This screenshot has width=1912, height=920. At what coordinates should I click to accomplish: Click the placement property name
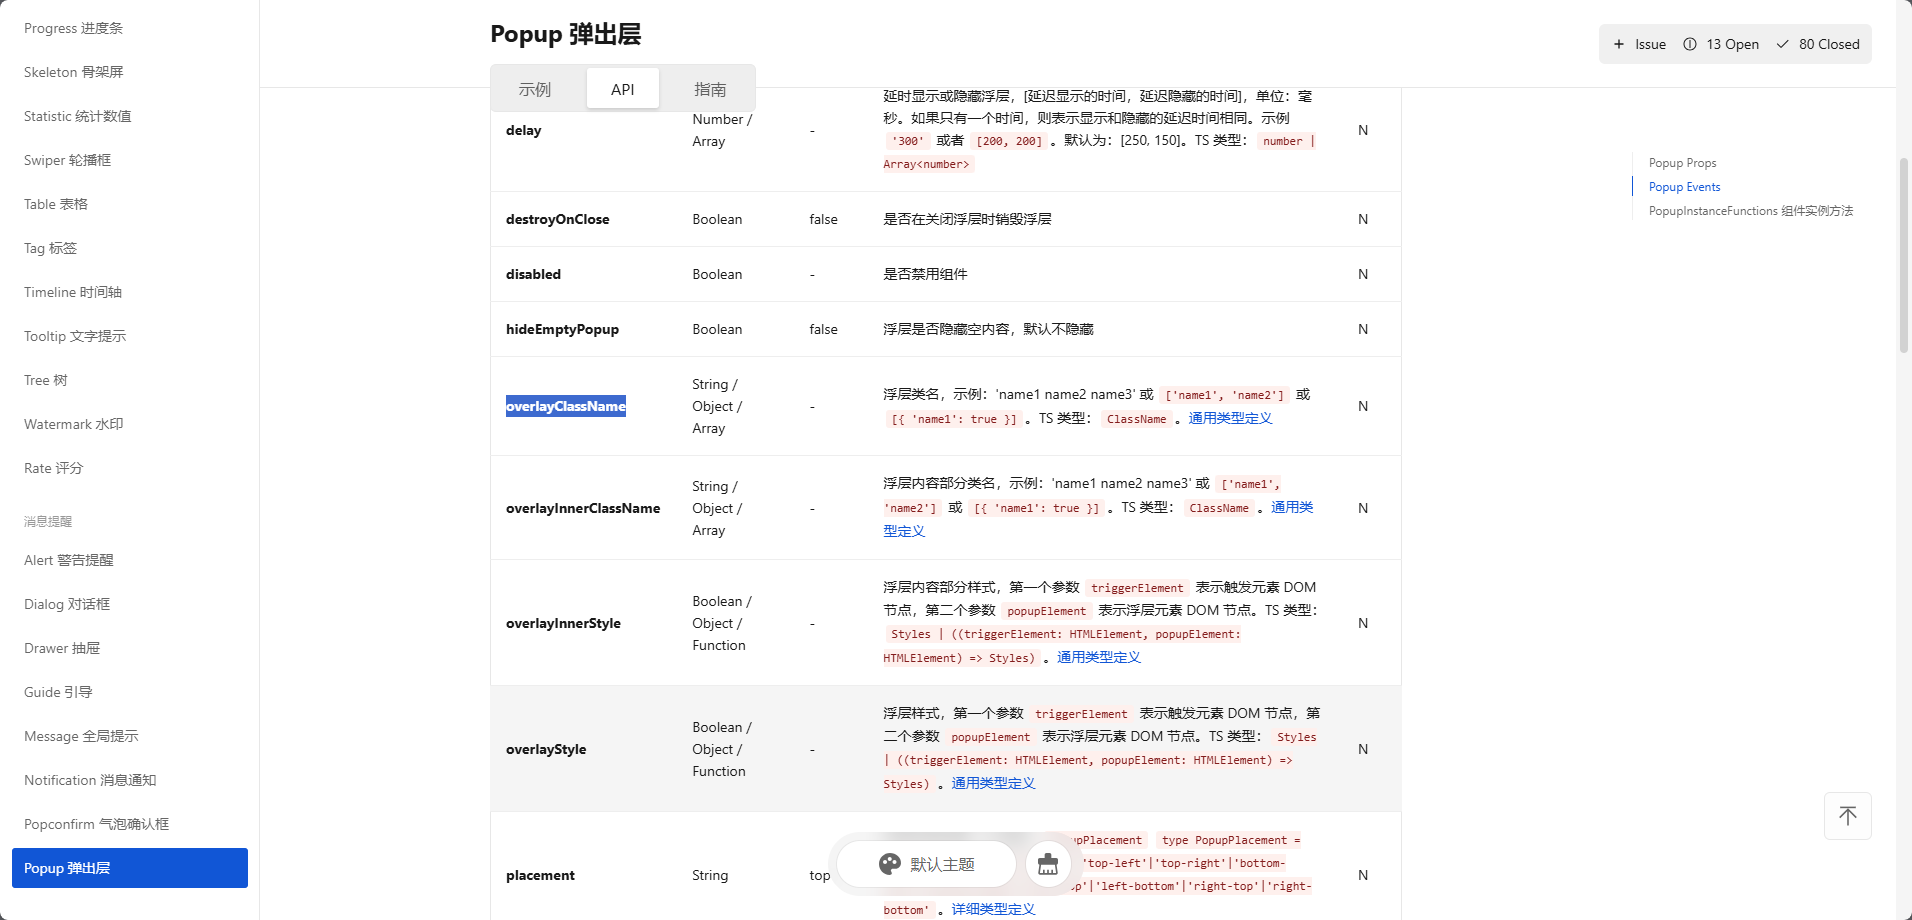[540, 875]
